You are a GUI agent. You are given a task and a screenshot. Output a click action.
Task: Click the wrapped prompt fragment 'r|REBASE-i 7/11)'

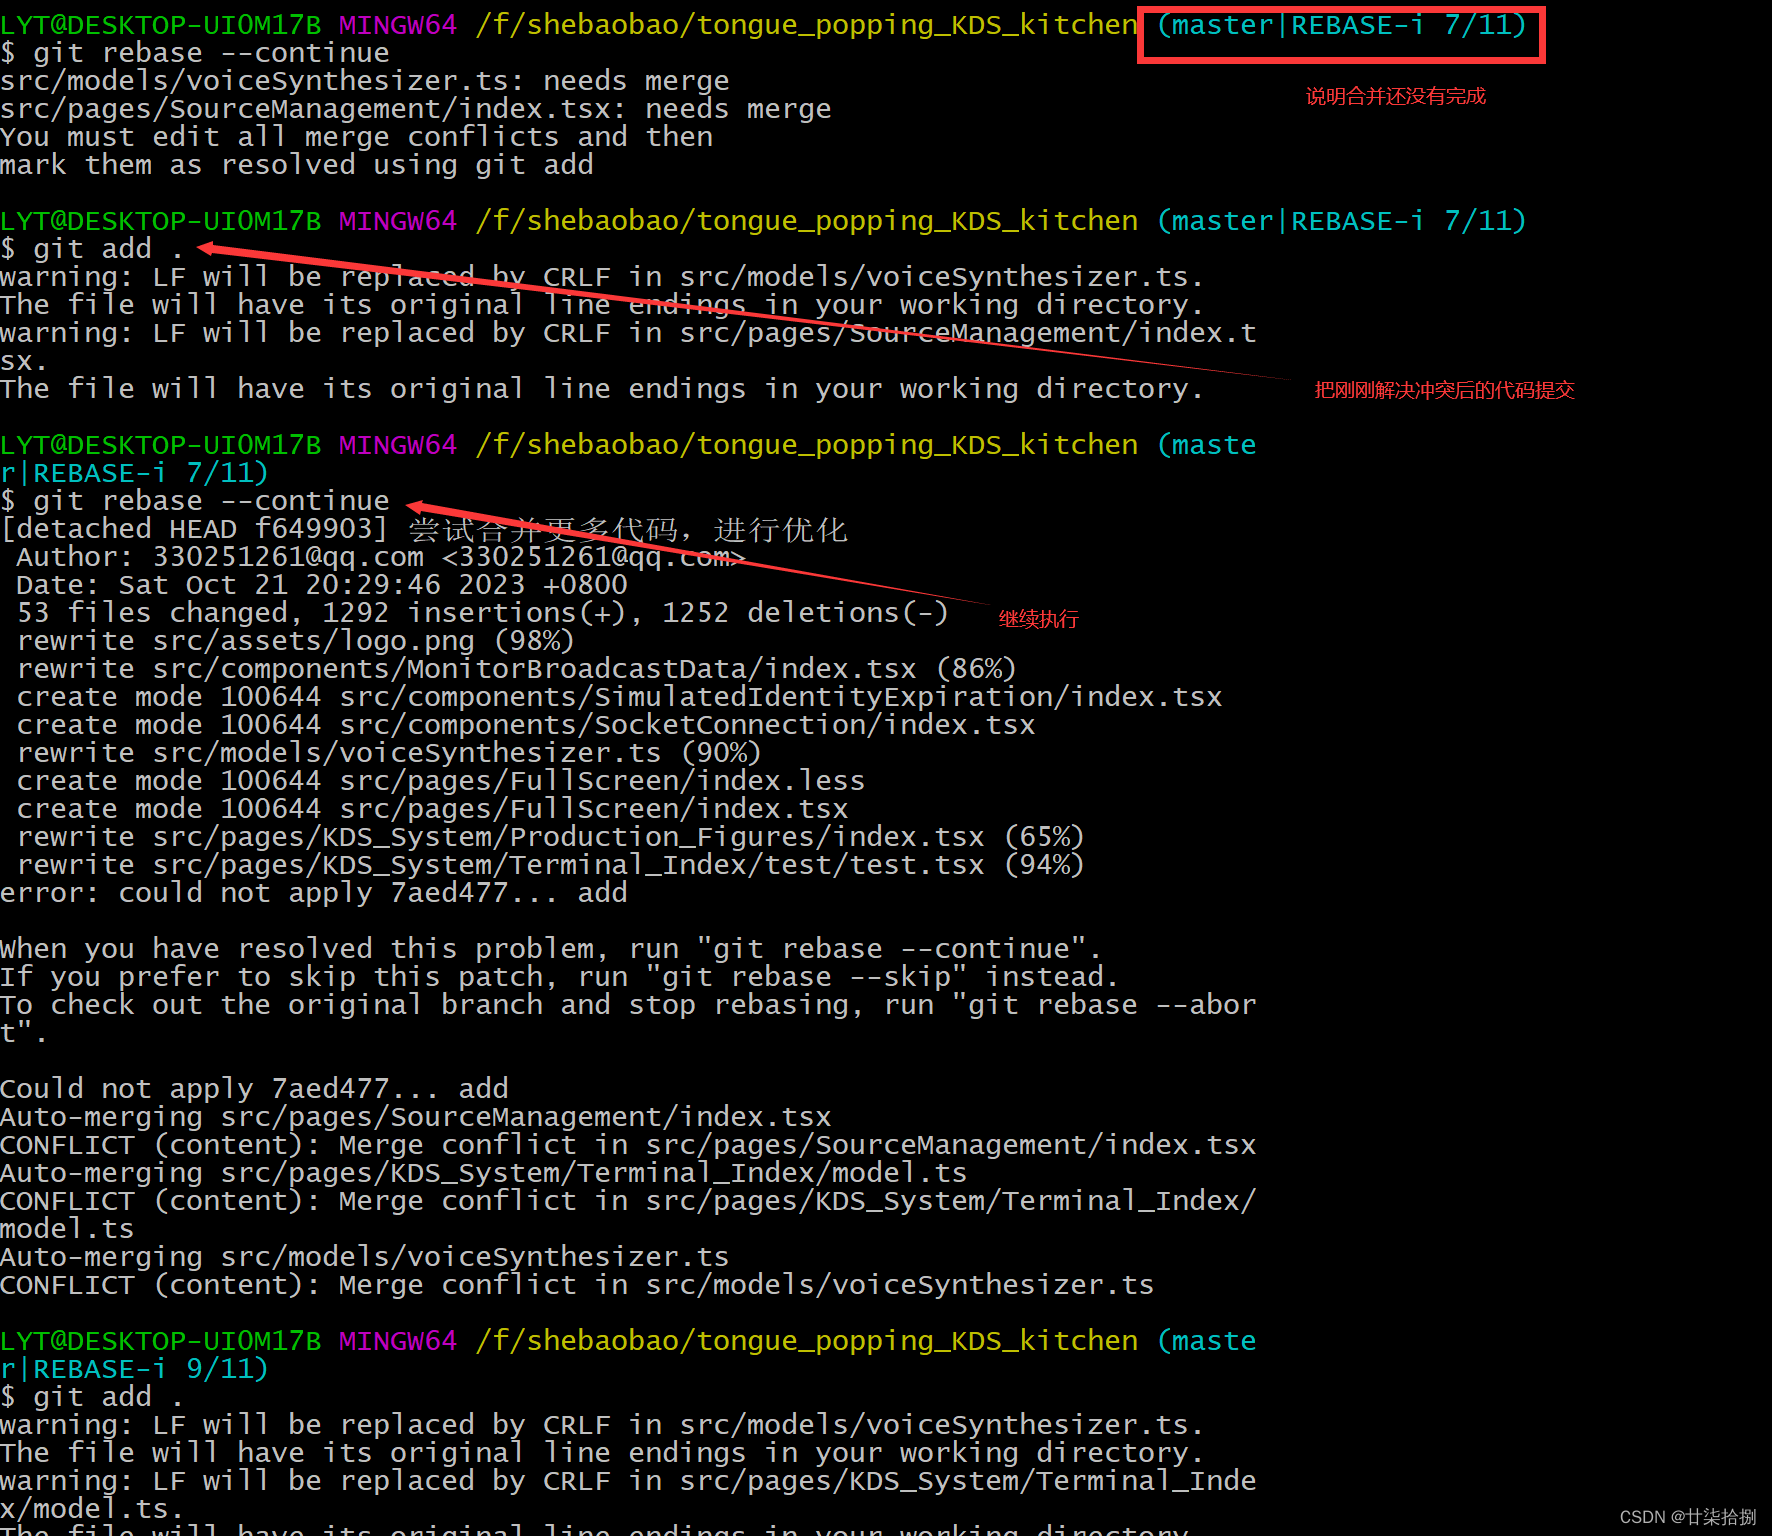click(135, 473)
